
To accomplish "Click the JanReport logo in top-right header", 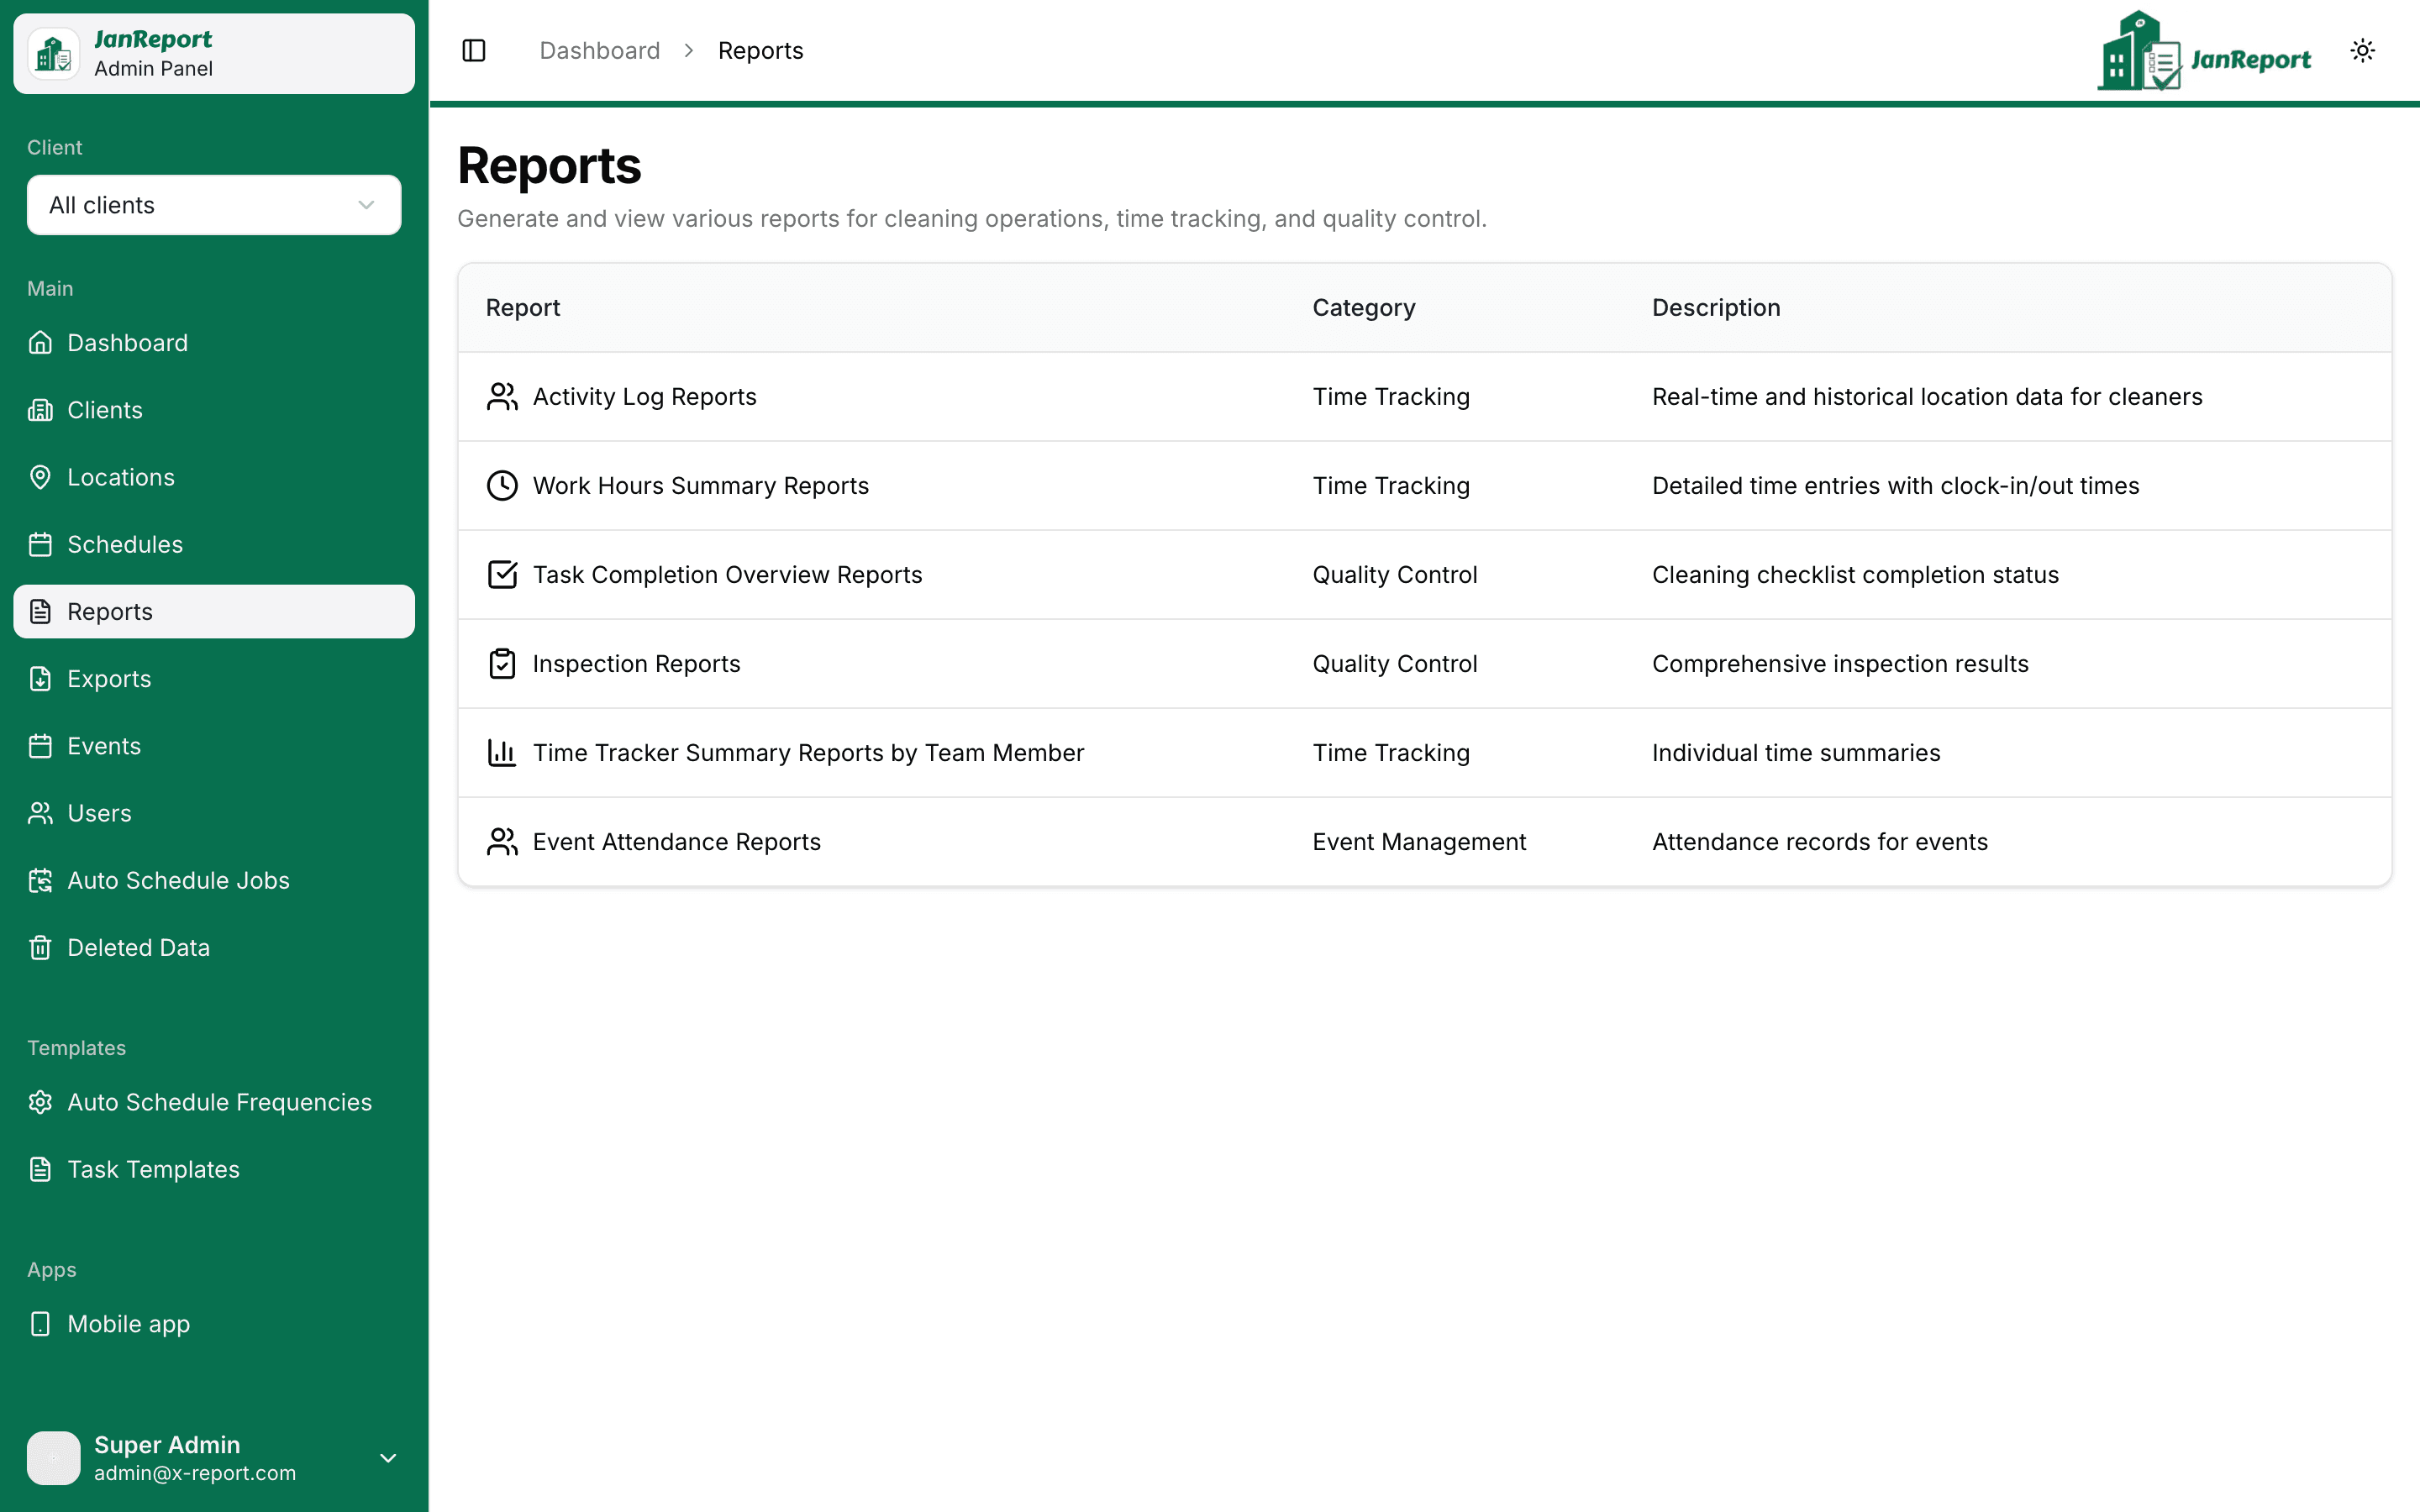I will click(2204, 51).
